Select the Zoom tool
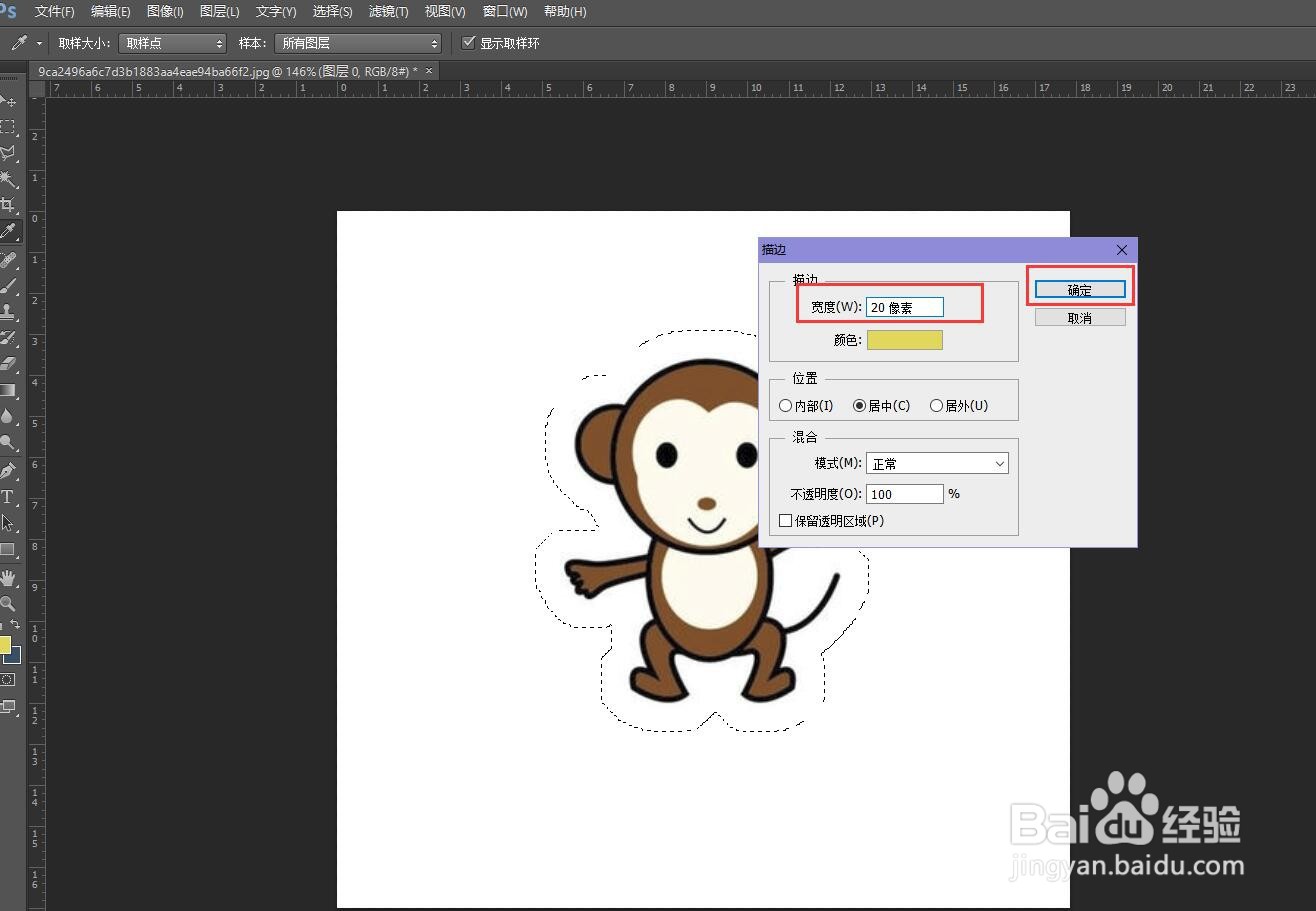 8,604
